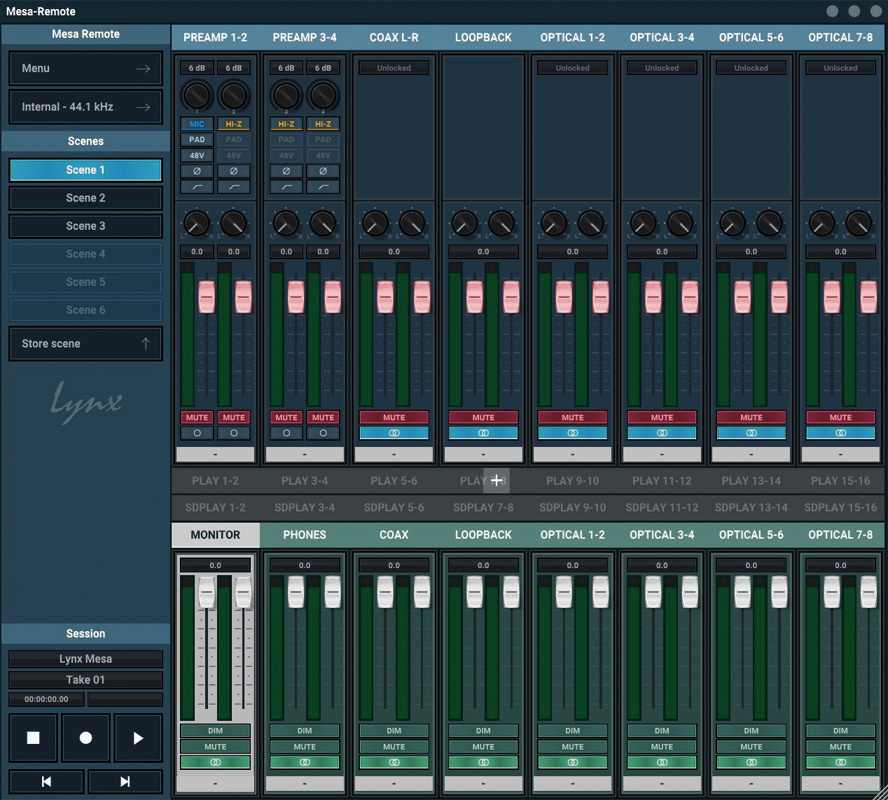This screenshot has width=888, height=800.
Task: Click preamp channel 1 gain knob
Action: pyautogui.click(x=197, y=96)
